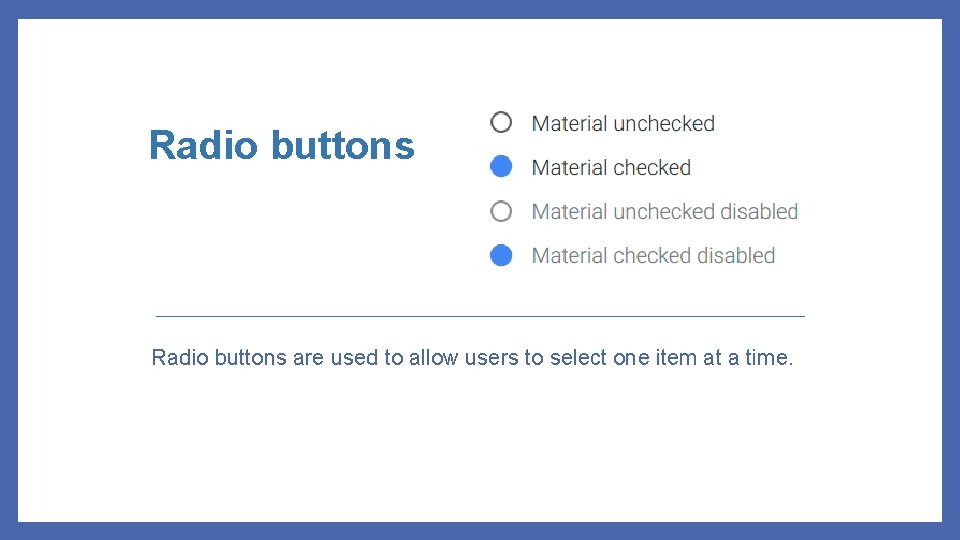Click the word "buttons" in the large heading
Viewport: 960px width, 540px height.
tap(343, 146)
